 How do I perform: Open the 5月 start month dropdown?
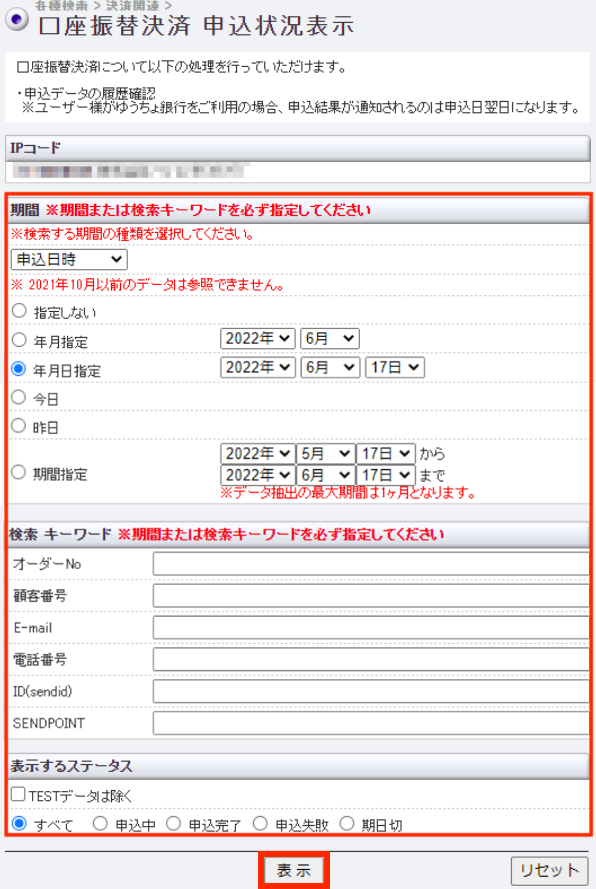click(326, 454)
